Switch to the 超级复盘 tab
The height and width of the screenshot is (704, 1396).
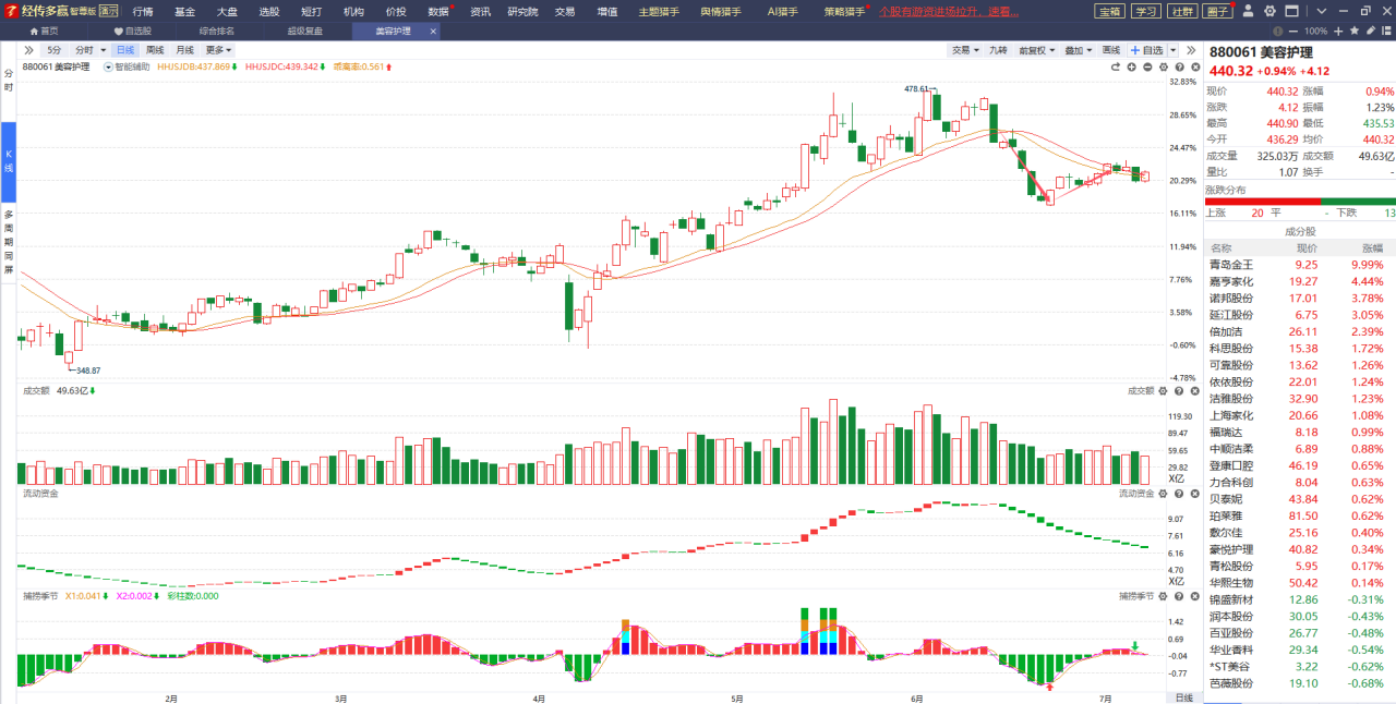tap(305, 31)
